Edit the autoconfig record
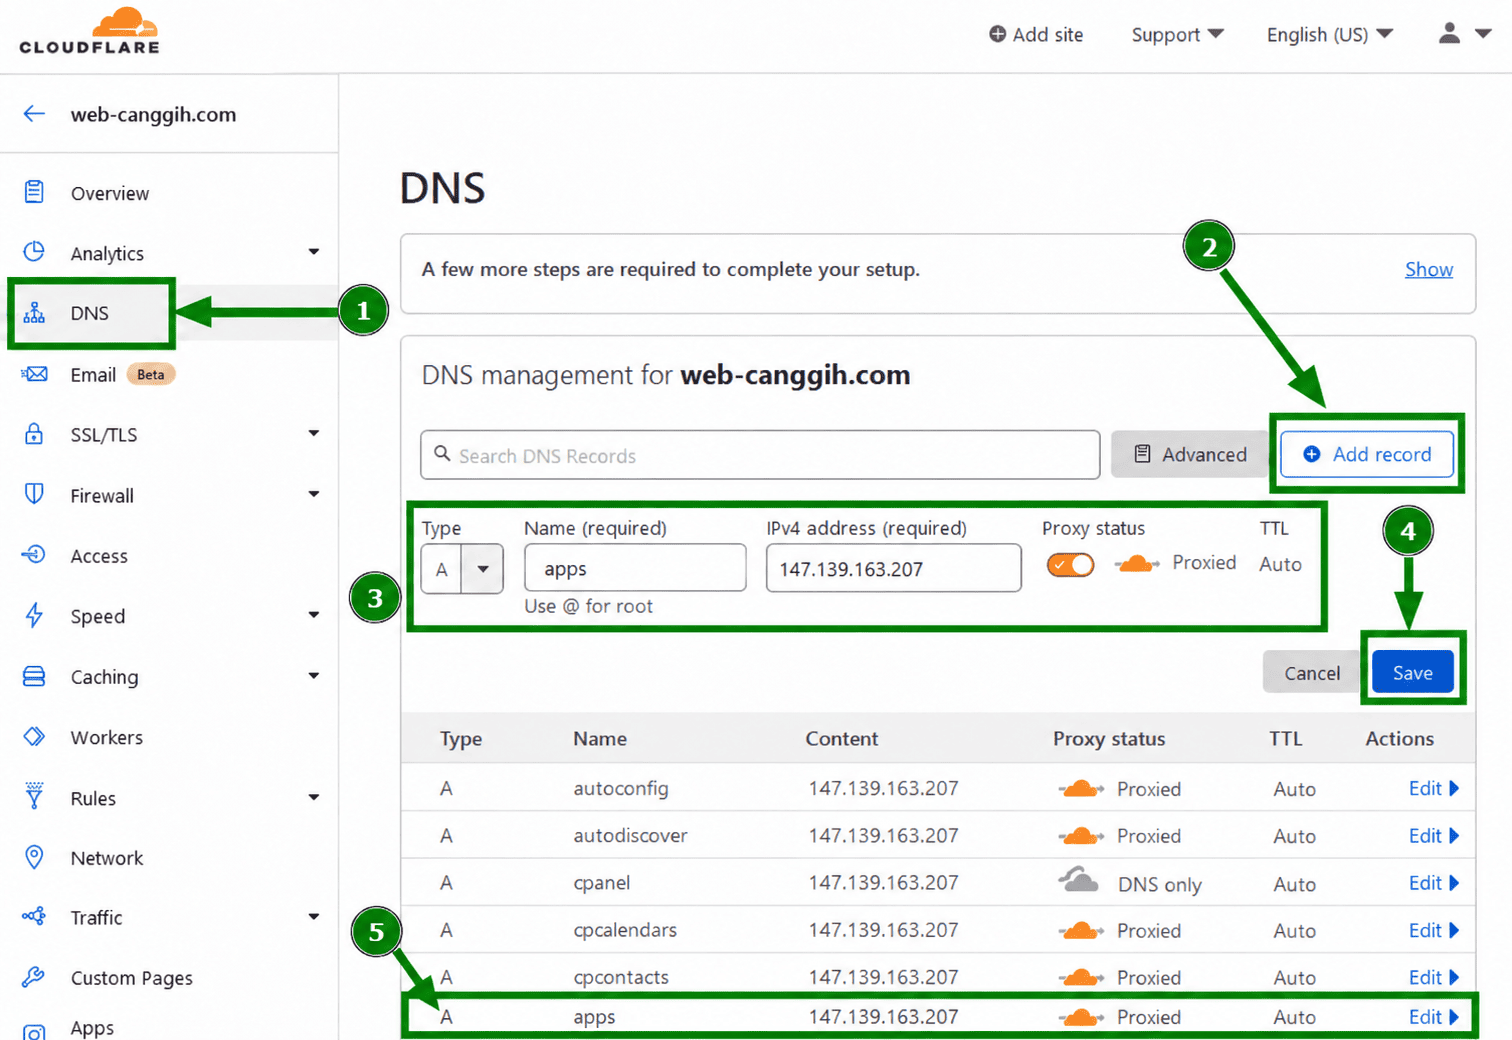This screenshot has height=1040, width=1512. coord(1434,788)
